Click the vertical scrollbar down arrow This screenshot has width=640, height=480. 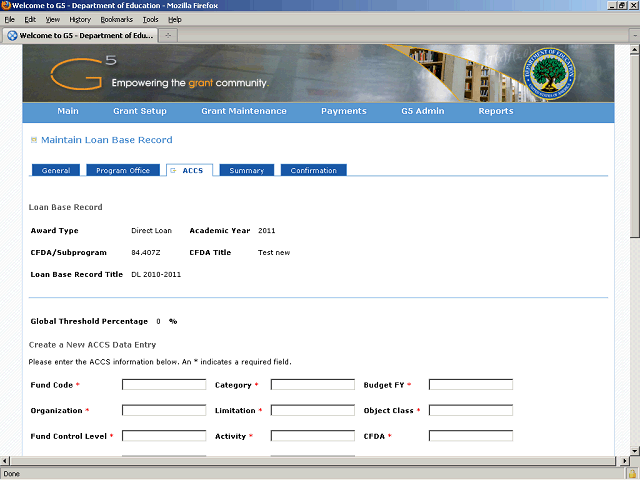pos(634,451)
